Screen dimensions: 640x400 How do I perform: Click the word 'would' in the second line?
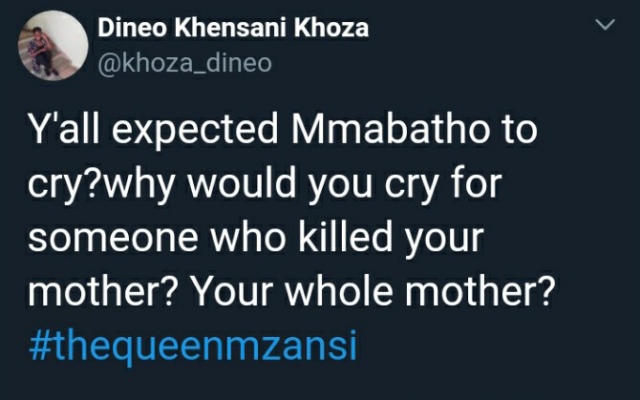click(242, 184)
